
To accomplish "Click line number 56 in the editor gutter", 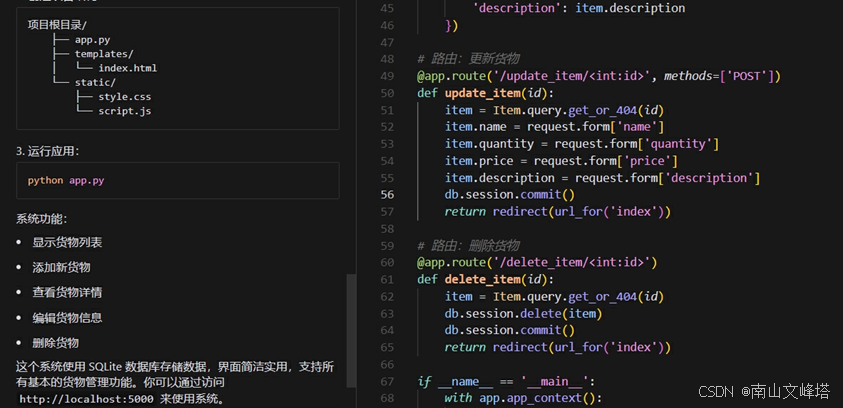I will point(387,195).
